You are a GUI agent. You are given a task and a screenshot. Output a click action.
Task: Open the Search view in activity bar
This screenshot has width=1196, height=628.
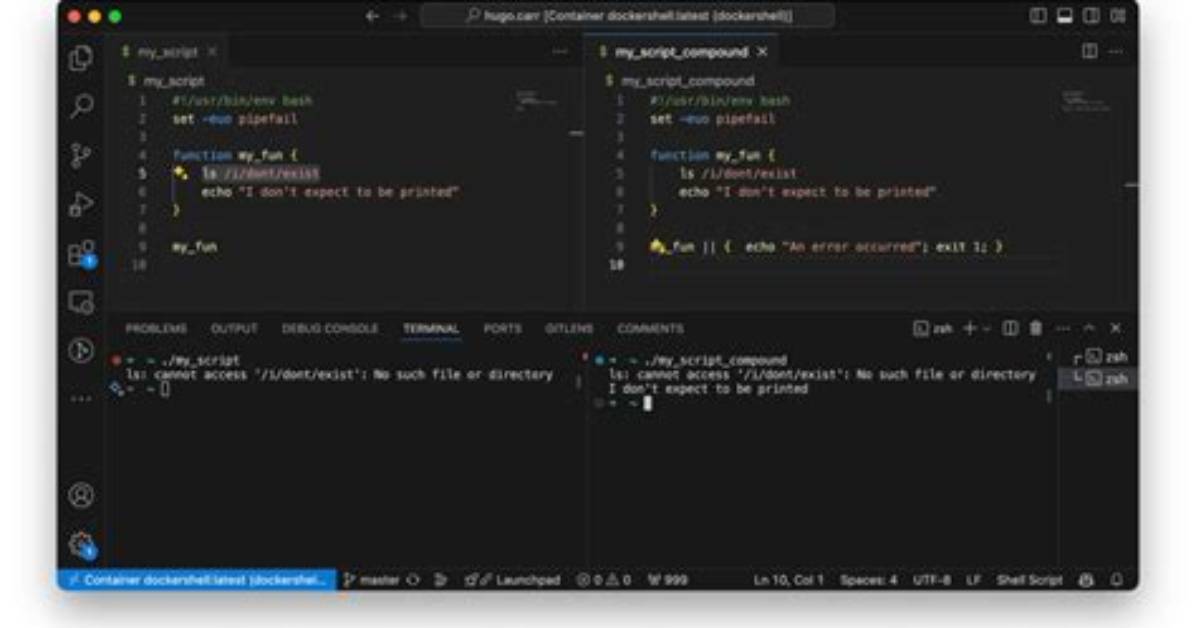point(81,106)
